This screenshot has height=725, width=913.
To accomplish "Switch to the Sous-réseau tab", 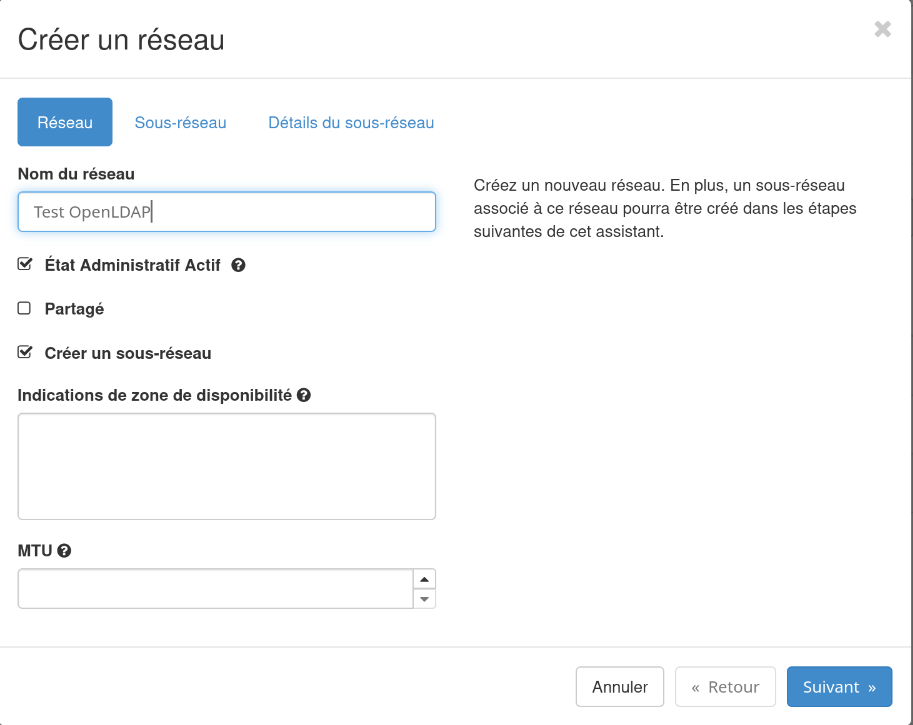I will (180, 122).
